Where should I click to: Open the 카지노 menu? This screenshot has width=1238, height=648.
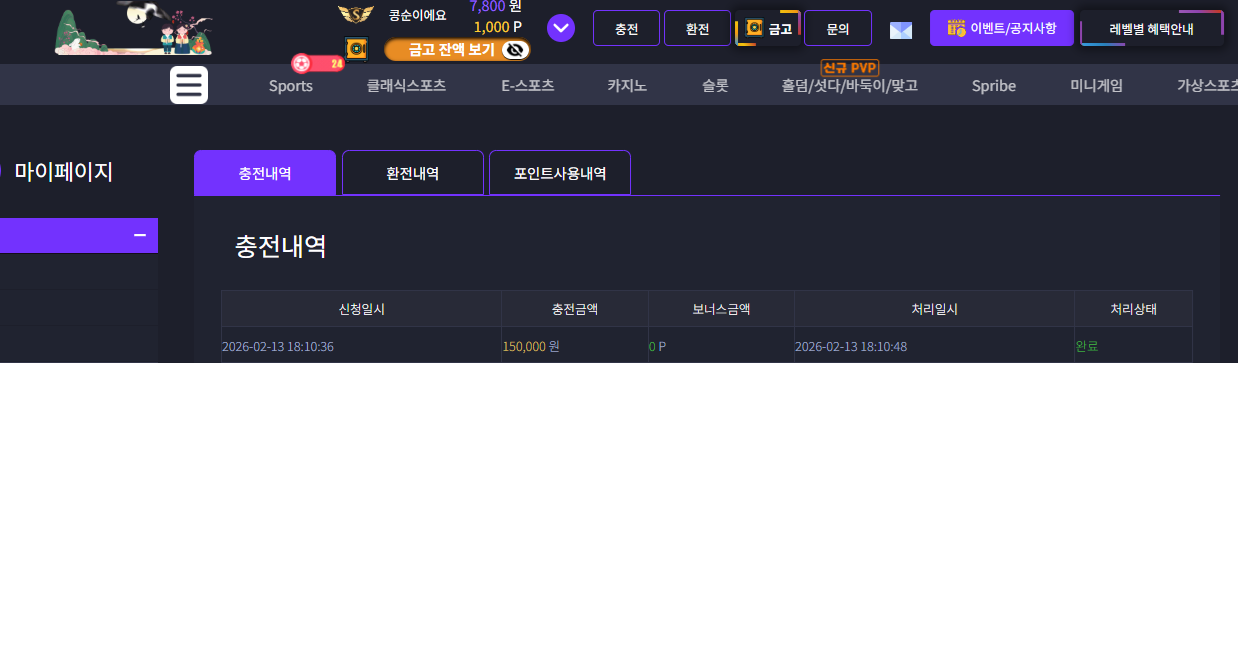627,86
